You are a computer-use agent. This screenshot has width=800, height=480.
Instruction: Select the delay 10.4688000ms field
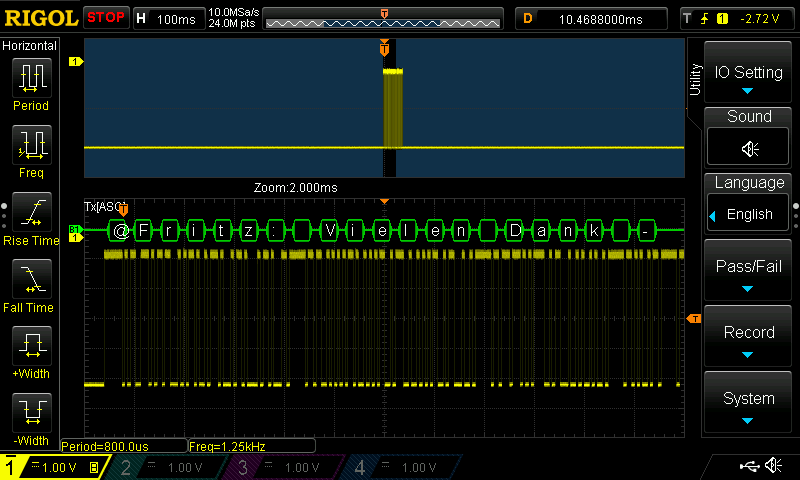click(591, 19)
